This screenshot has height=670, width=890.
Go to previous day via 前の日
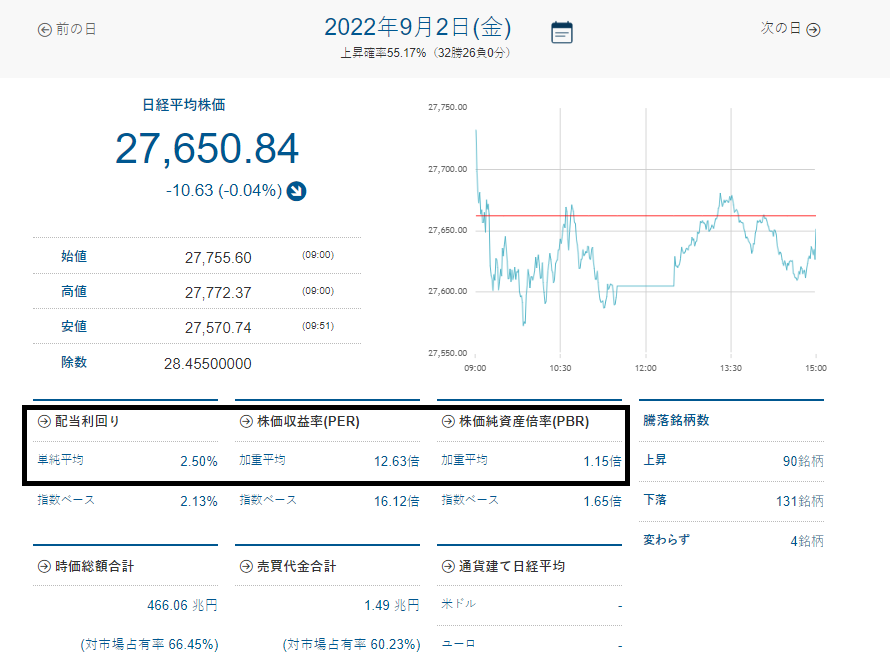click(x=67, y=30)
